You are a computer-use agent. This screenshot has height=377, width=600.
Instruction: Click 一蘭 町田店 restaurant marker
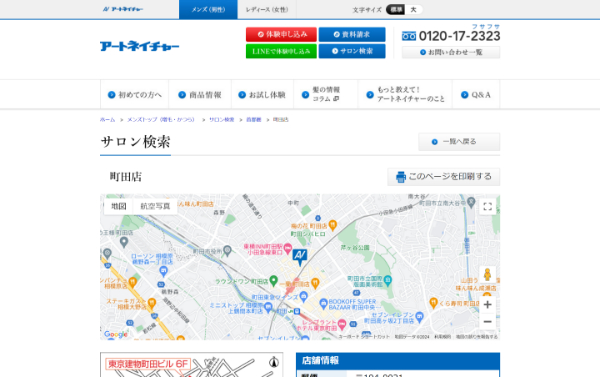[x=315, y=284]
